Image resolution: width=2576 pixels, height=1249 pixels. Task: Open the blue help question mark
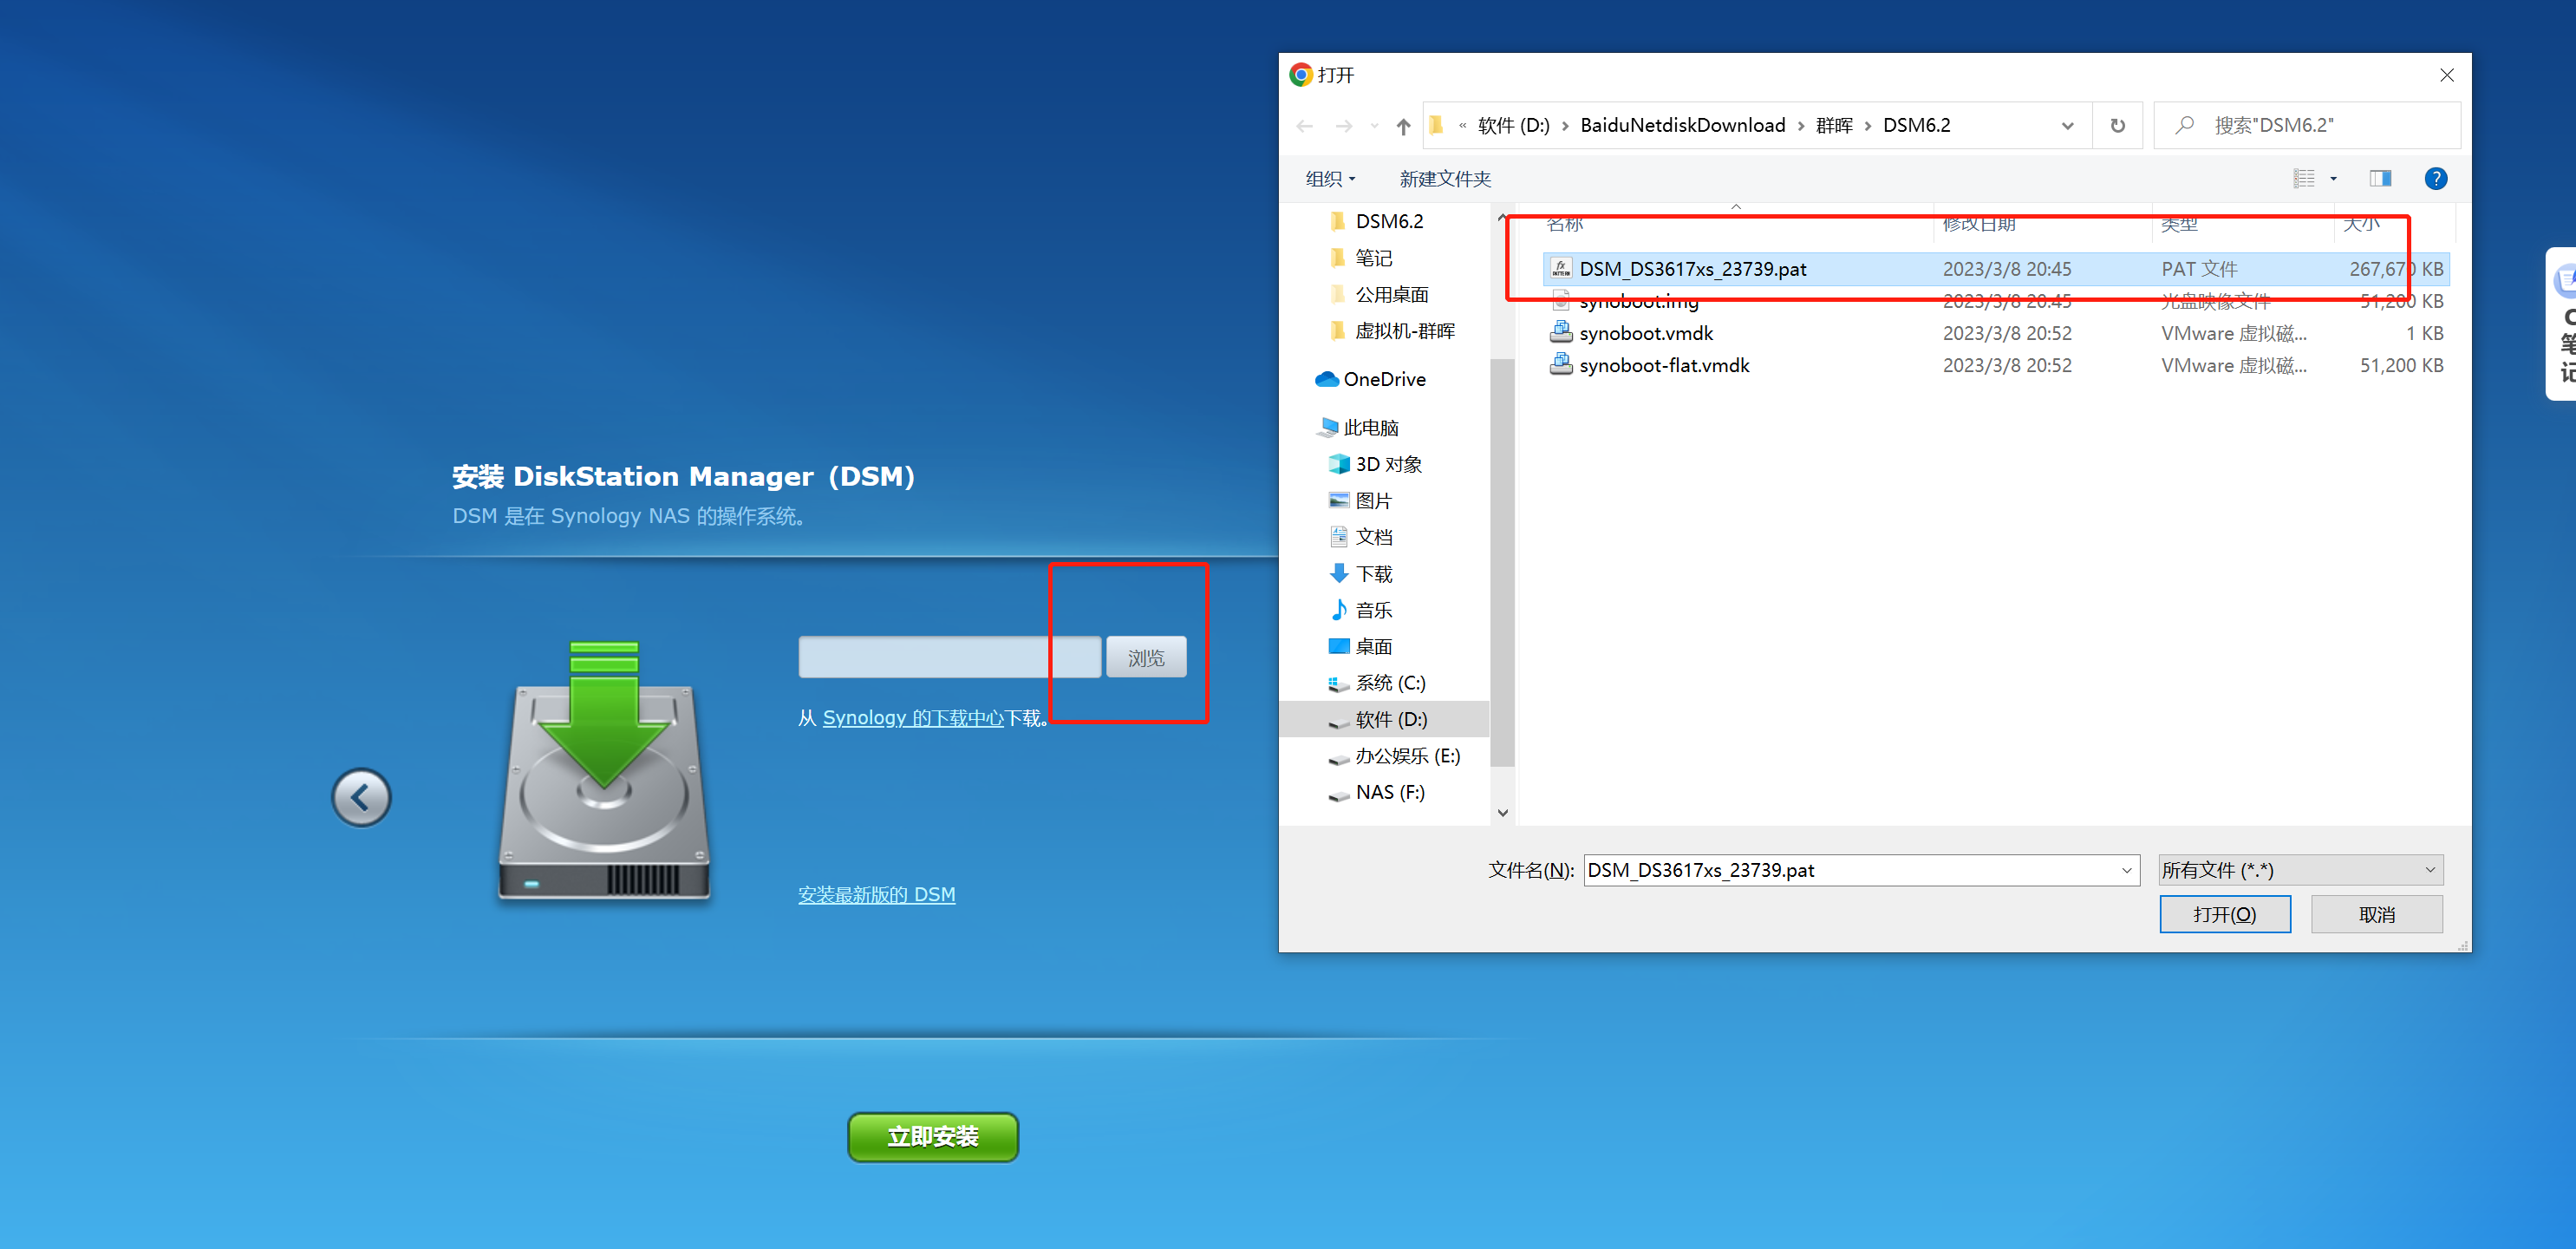point(2435,179)
